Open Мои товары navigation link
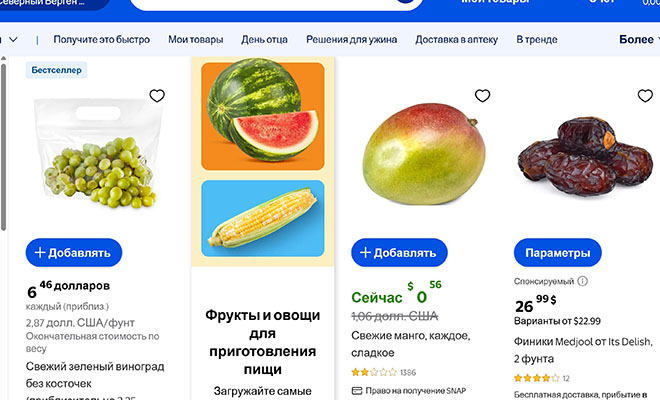This screenshot has width=660, height=400. [196, 40]
